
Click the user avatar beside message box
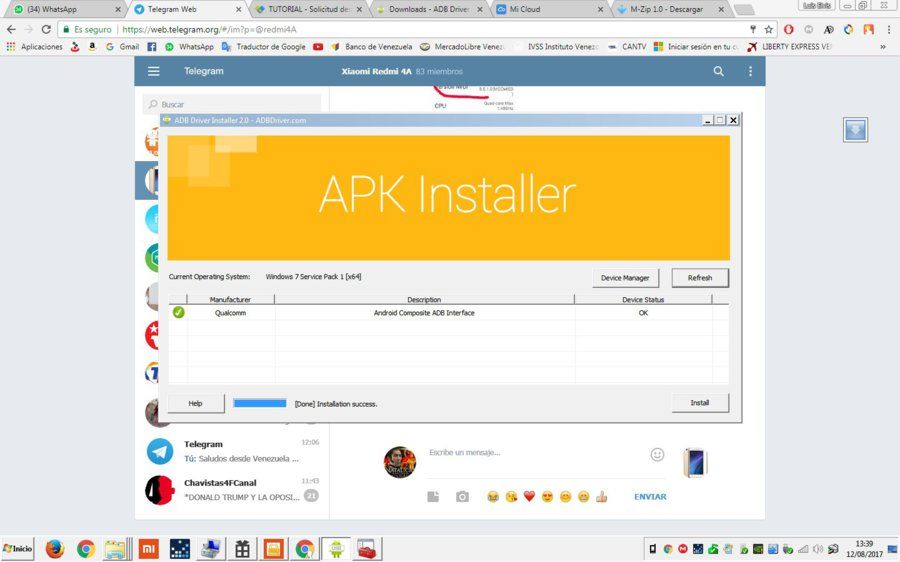pos(400,462)
